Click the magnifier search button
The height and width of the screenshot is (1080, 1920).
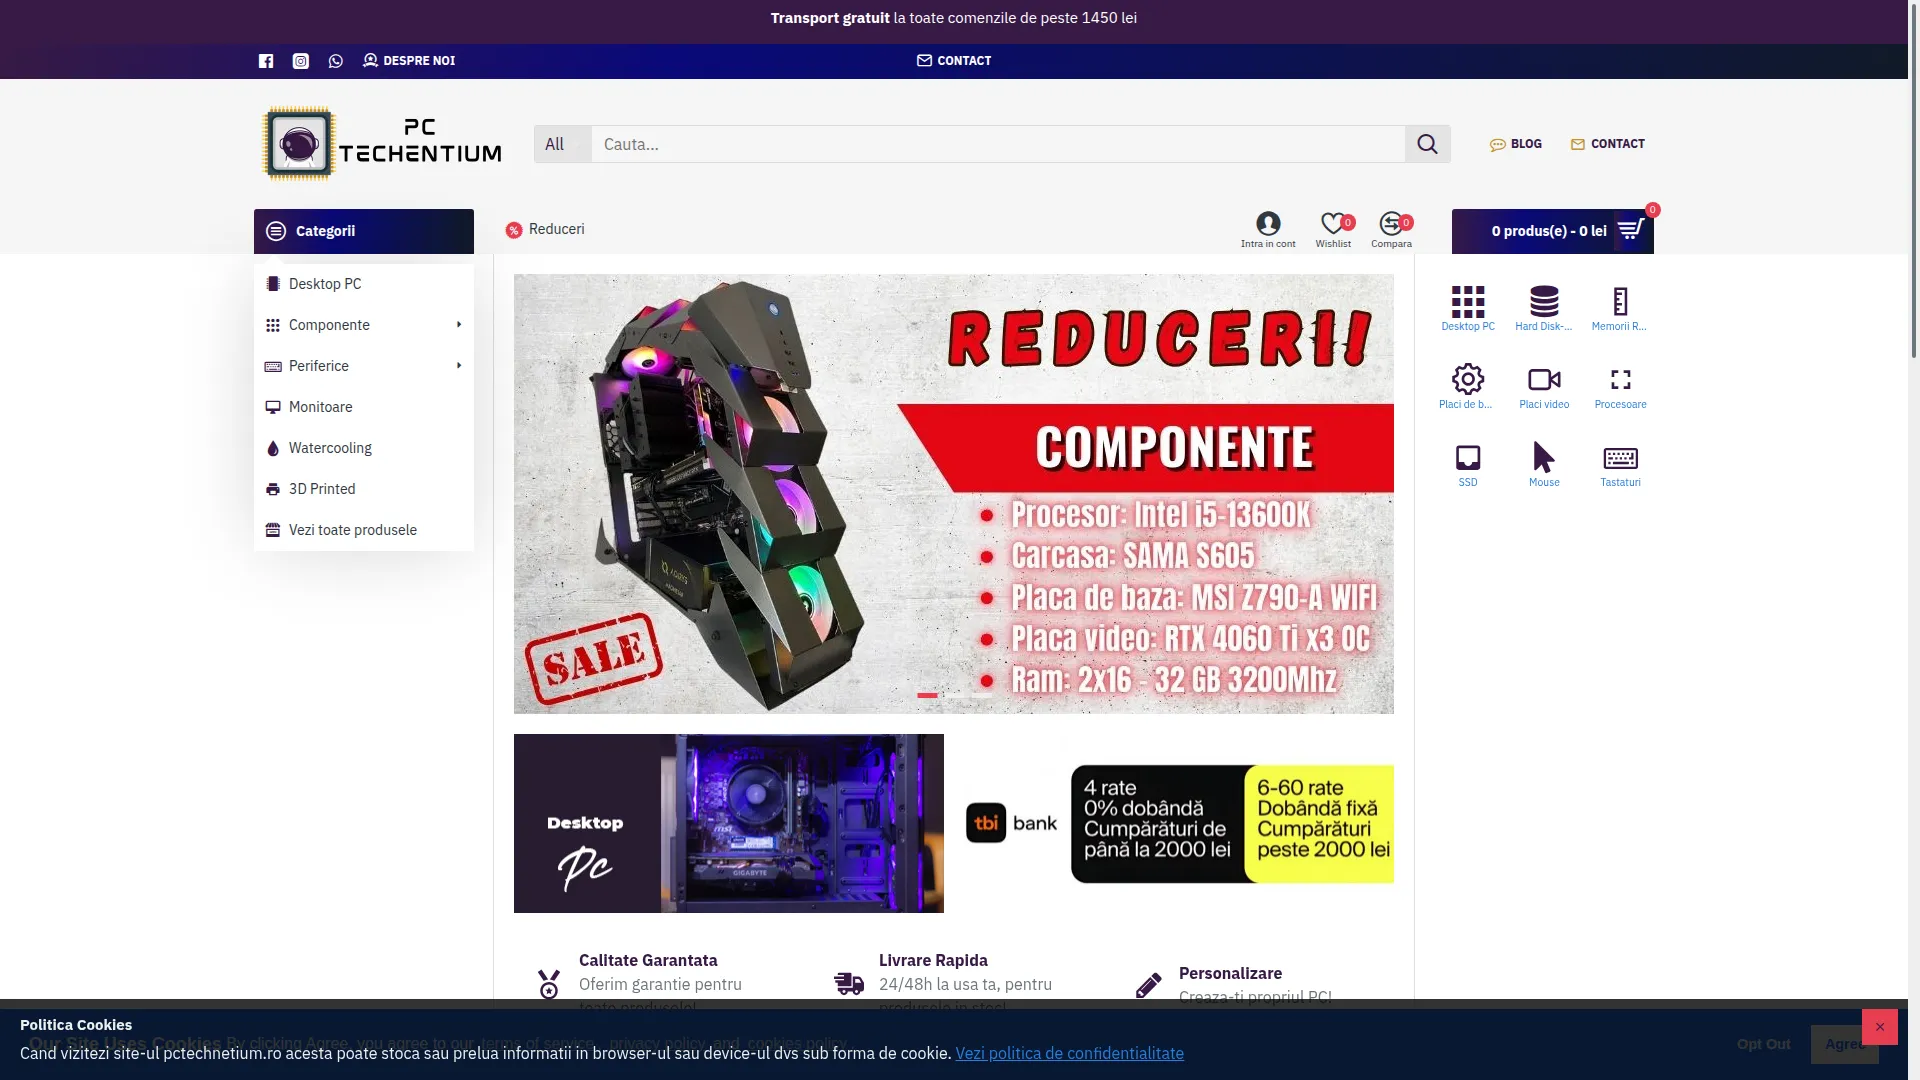(x=1427, y=144)
